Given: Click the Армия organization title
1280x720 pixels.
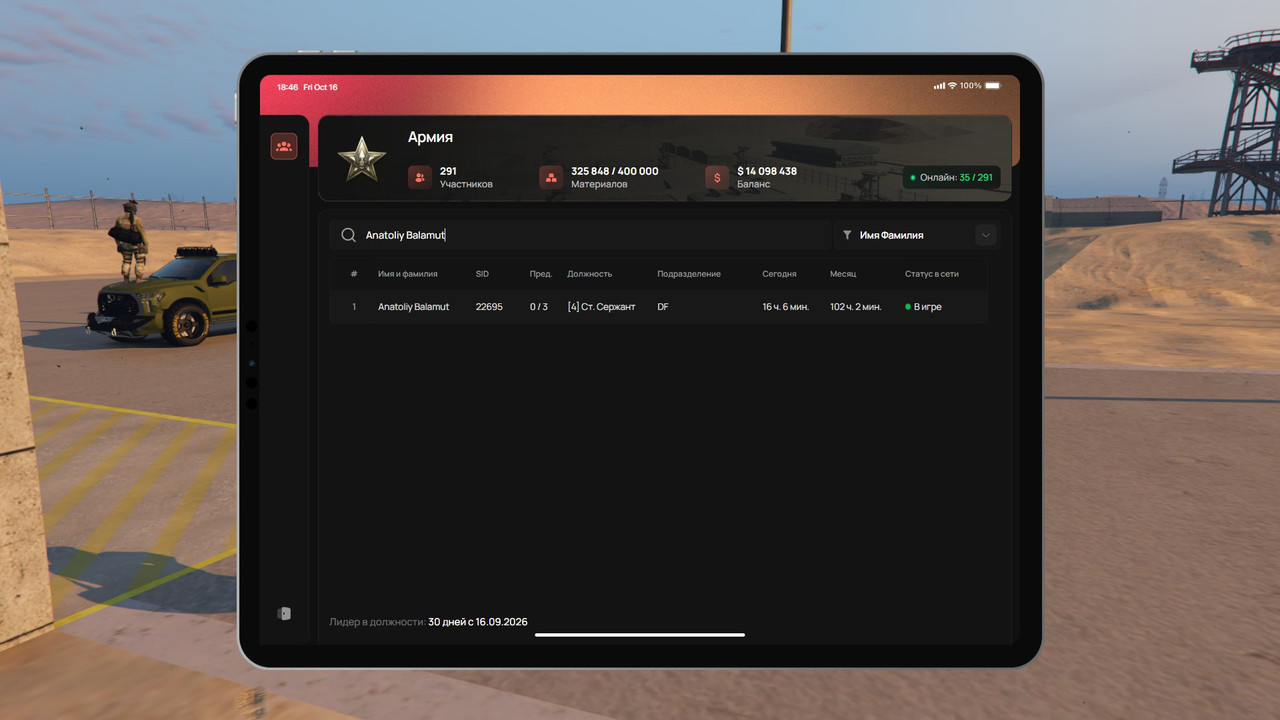Looking at the screenshot, I should pyautogui.click(x=430, y=137).
